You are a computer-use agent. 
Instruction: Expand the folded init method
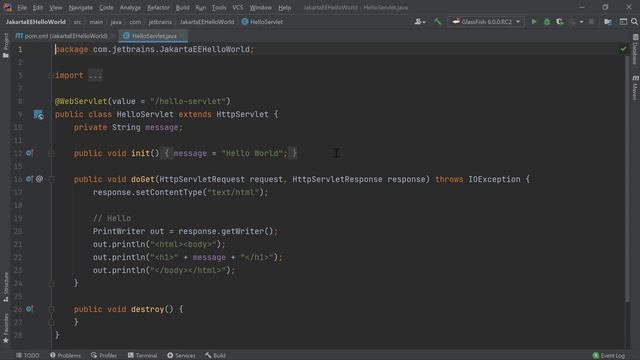pos(51,153)
